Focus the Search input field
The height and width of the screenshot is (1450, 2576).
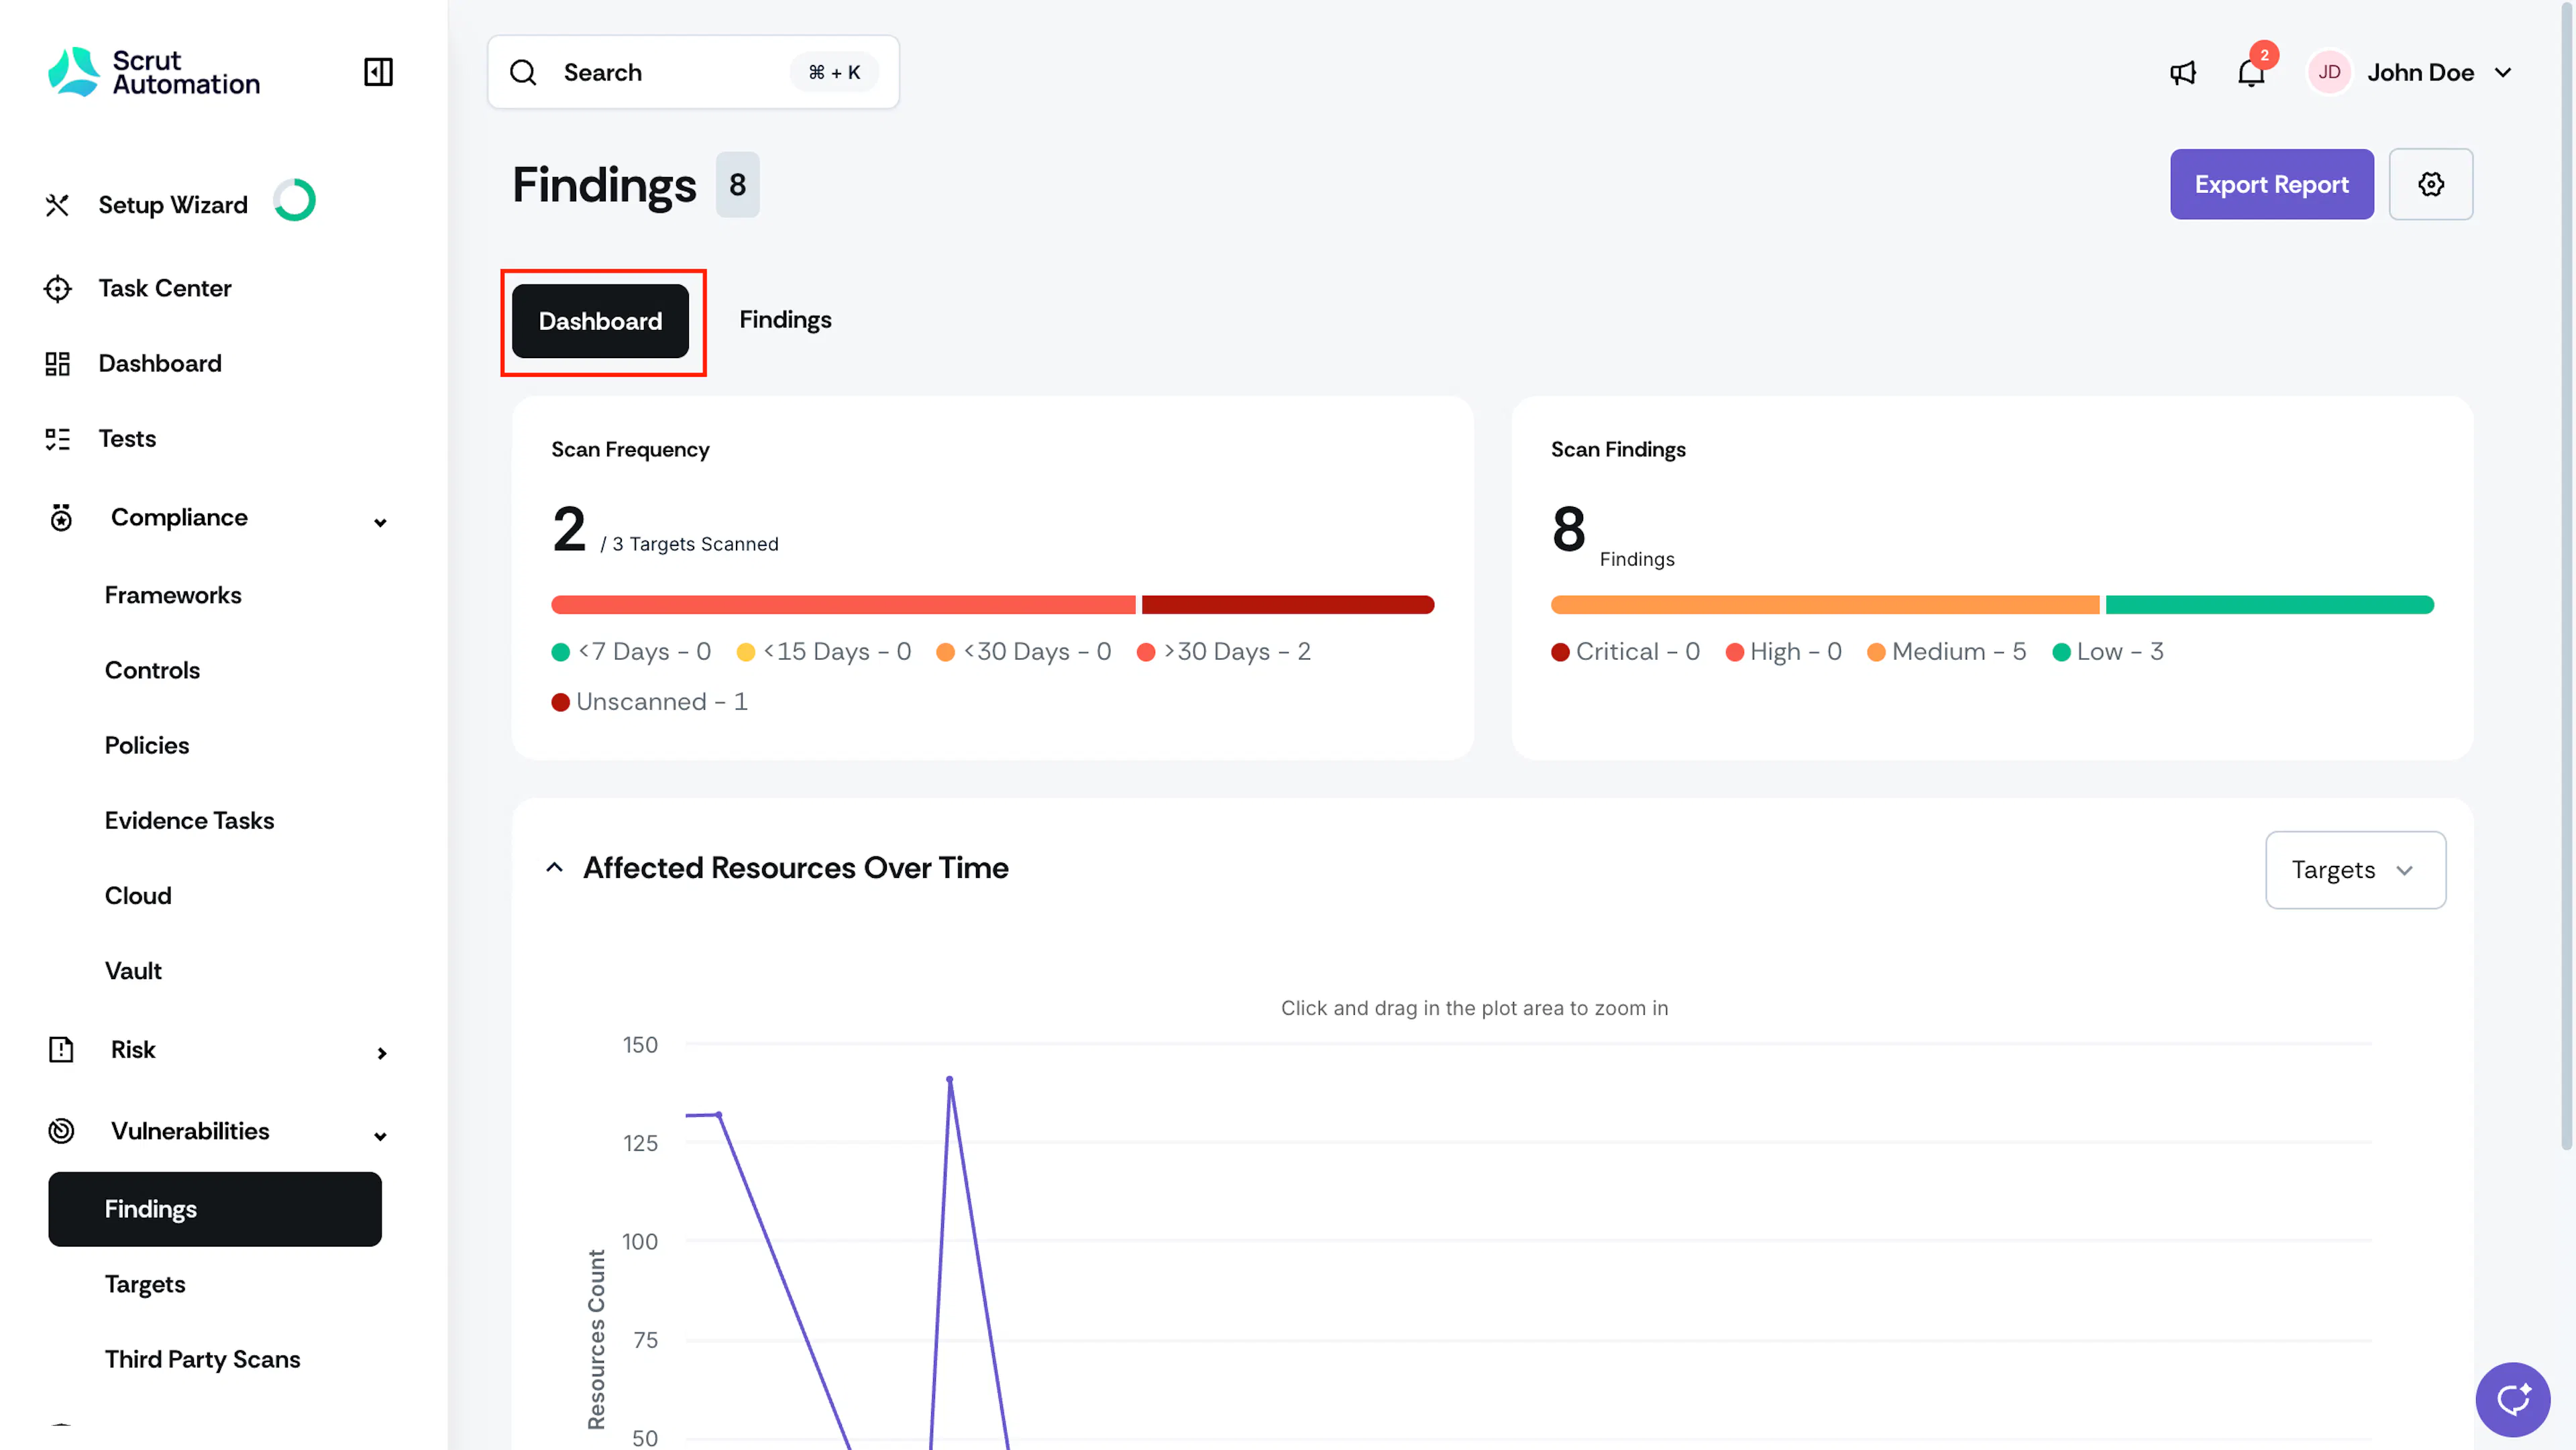[693, 72]
